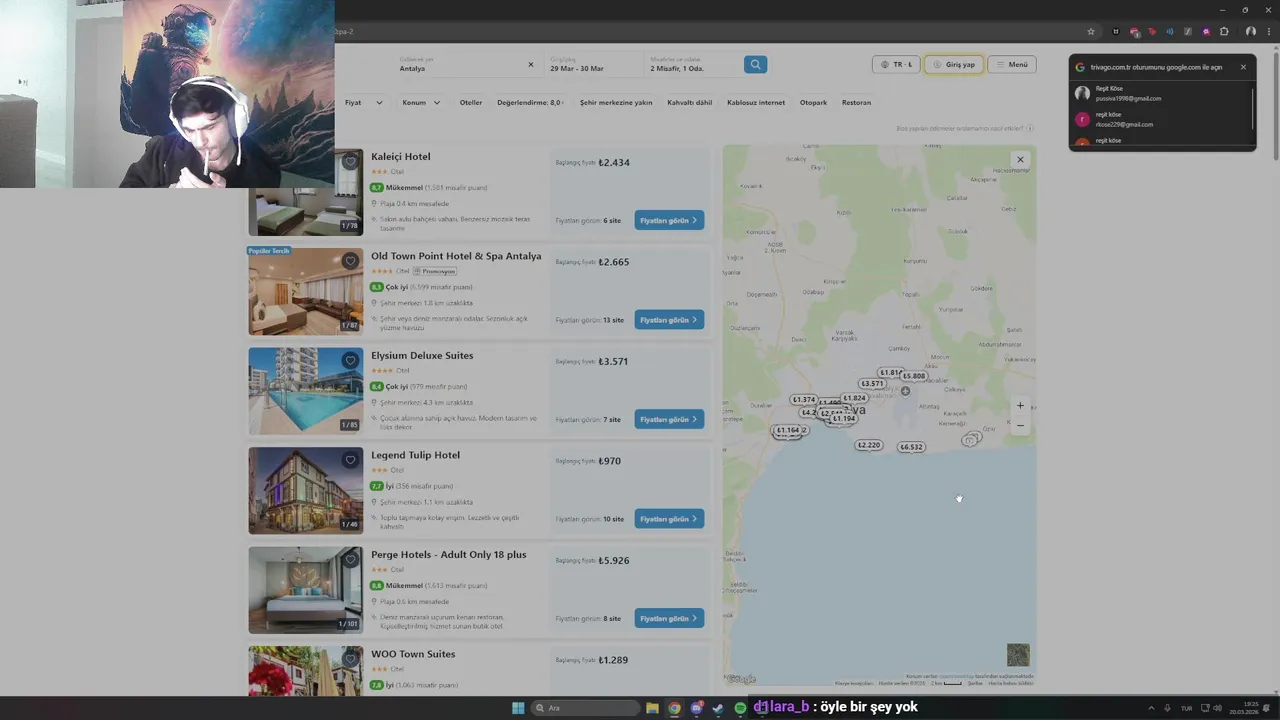Viewport: 1280px width, 720px height.
Task: Bookmark this page with star icon
Action: coord(1091,32)
